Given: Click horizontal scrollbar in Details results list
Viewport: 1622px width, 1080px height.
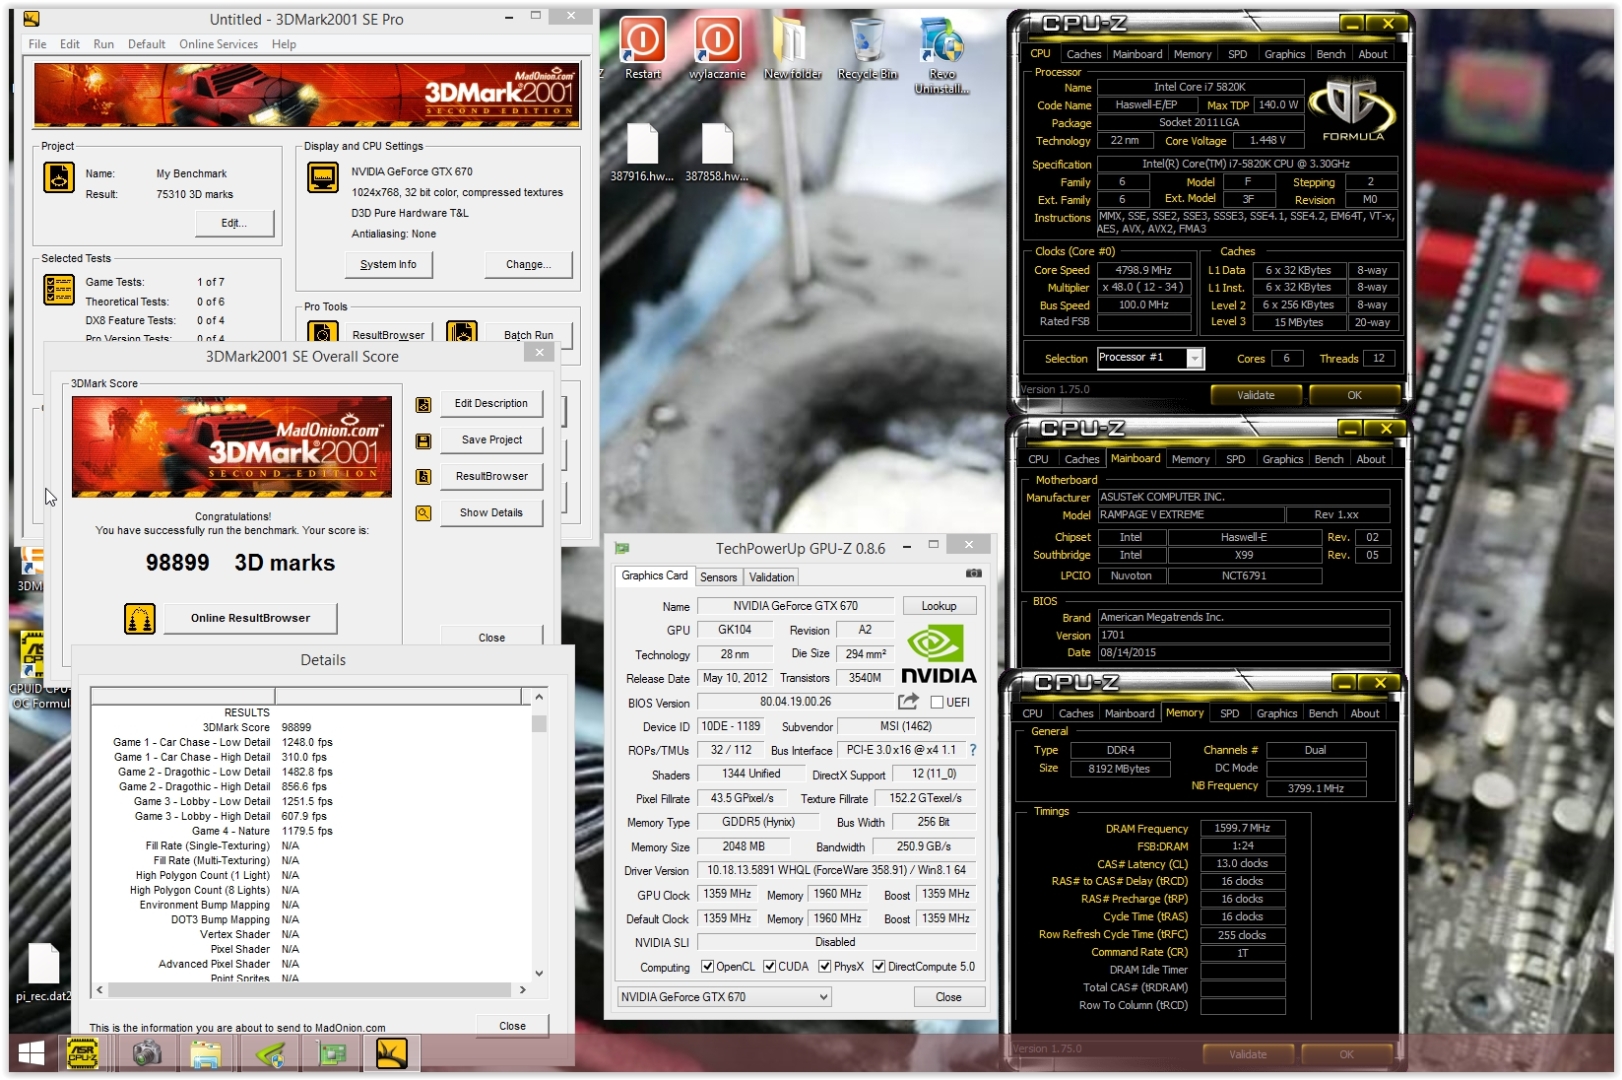Looking at the screenshot, I should pyautogui.click(x=309, y=990).
